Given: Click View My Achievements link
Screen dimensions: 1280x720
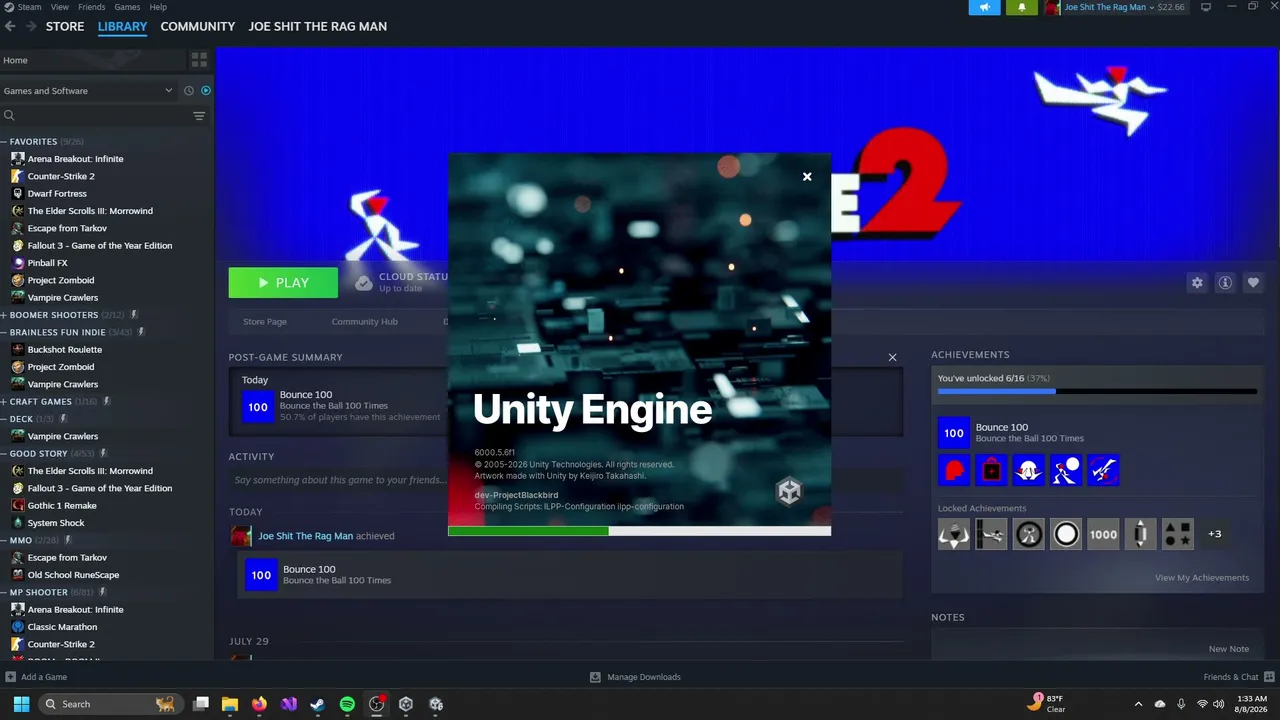Looking at the screenshot, I should click(1202, 578).
